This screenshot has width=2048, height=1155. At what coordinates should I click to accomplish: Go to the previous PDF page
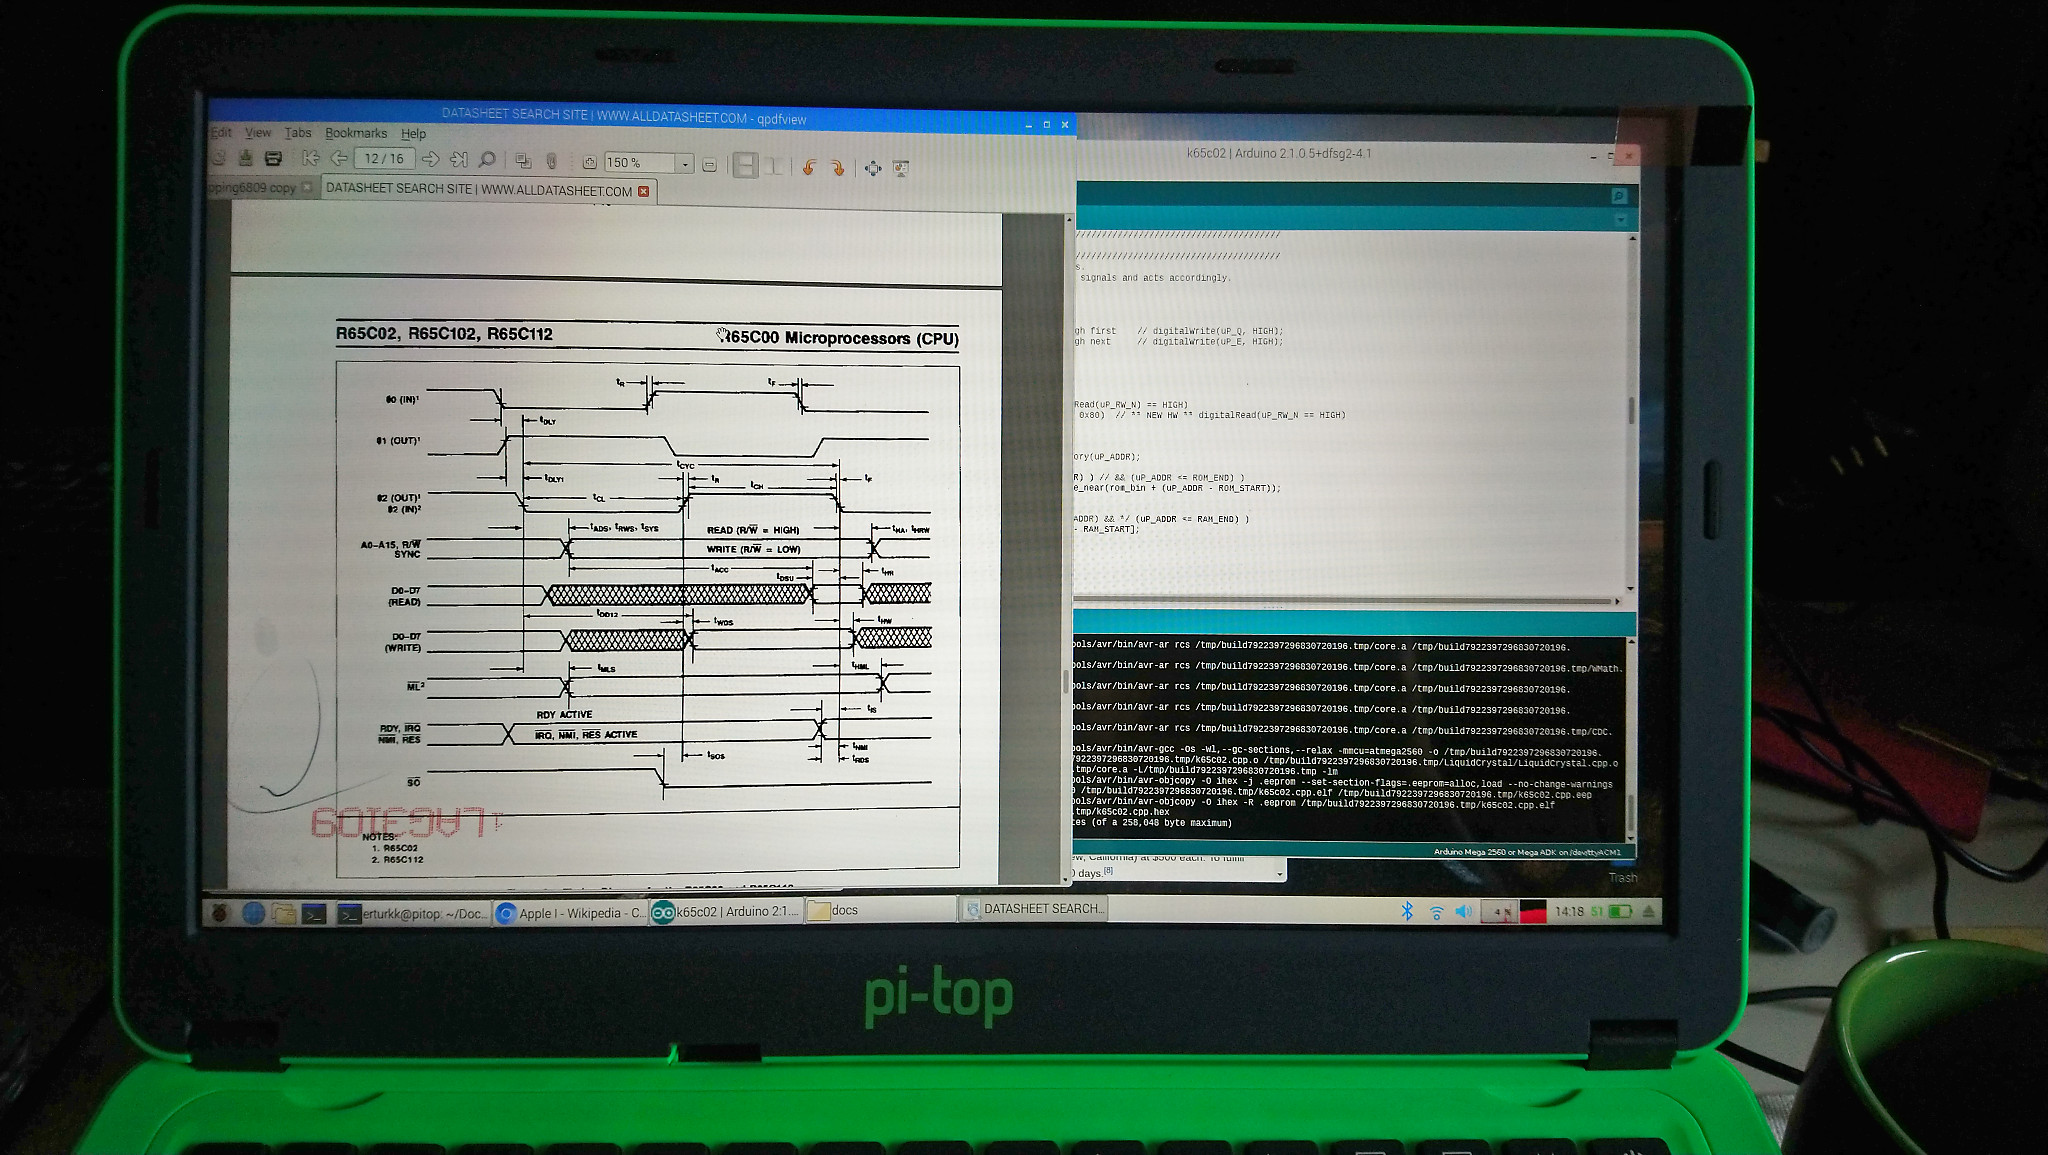pyautogui.click(x=339, y=158)
